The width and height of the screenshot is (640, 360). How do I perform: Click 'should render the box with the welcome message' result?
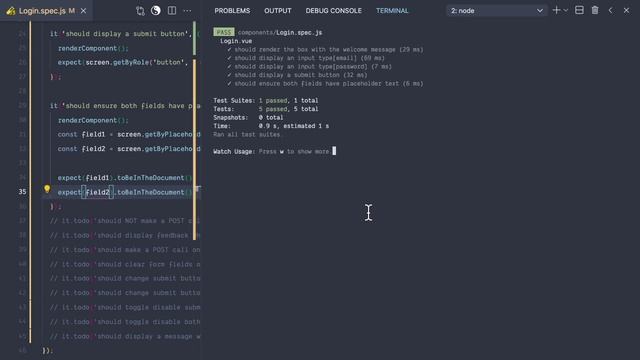coord(325,49)
